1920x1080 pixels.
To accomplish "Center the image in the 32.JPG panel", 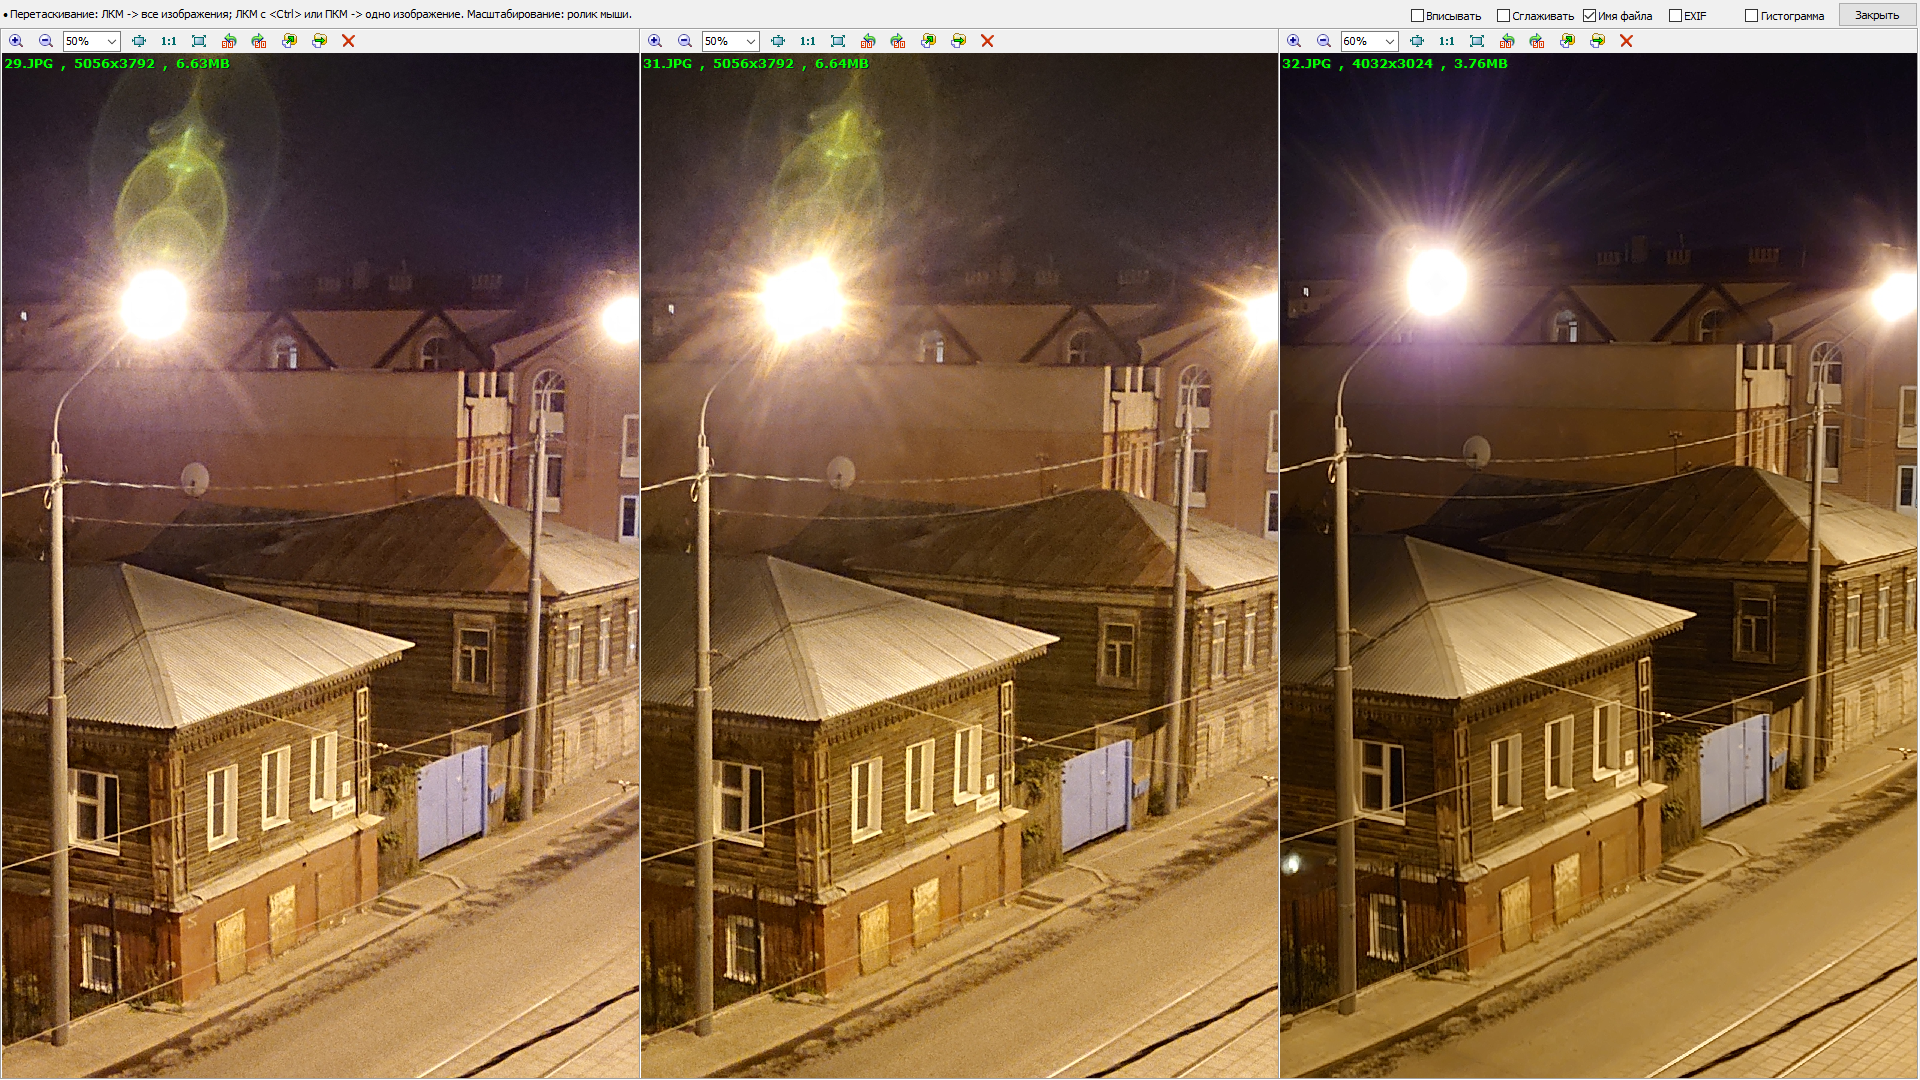I will tap(1417, 41).
